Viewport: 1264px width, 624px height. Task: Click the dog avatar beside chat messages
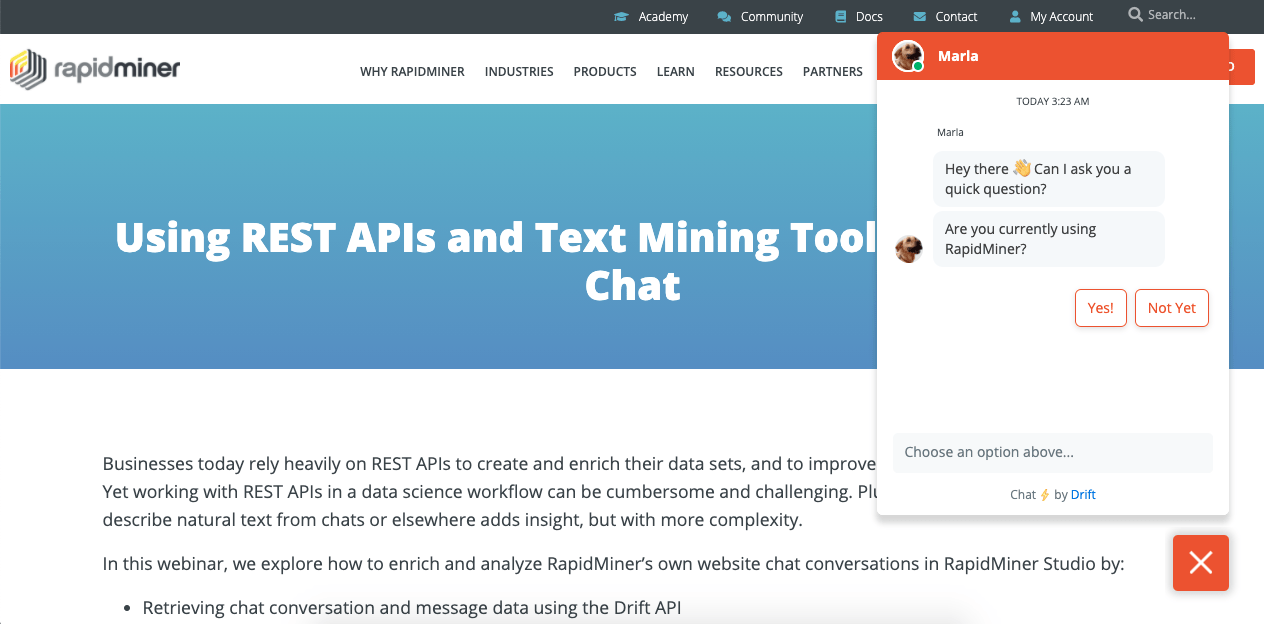click(x=909, y=248)
